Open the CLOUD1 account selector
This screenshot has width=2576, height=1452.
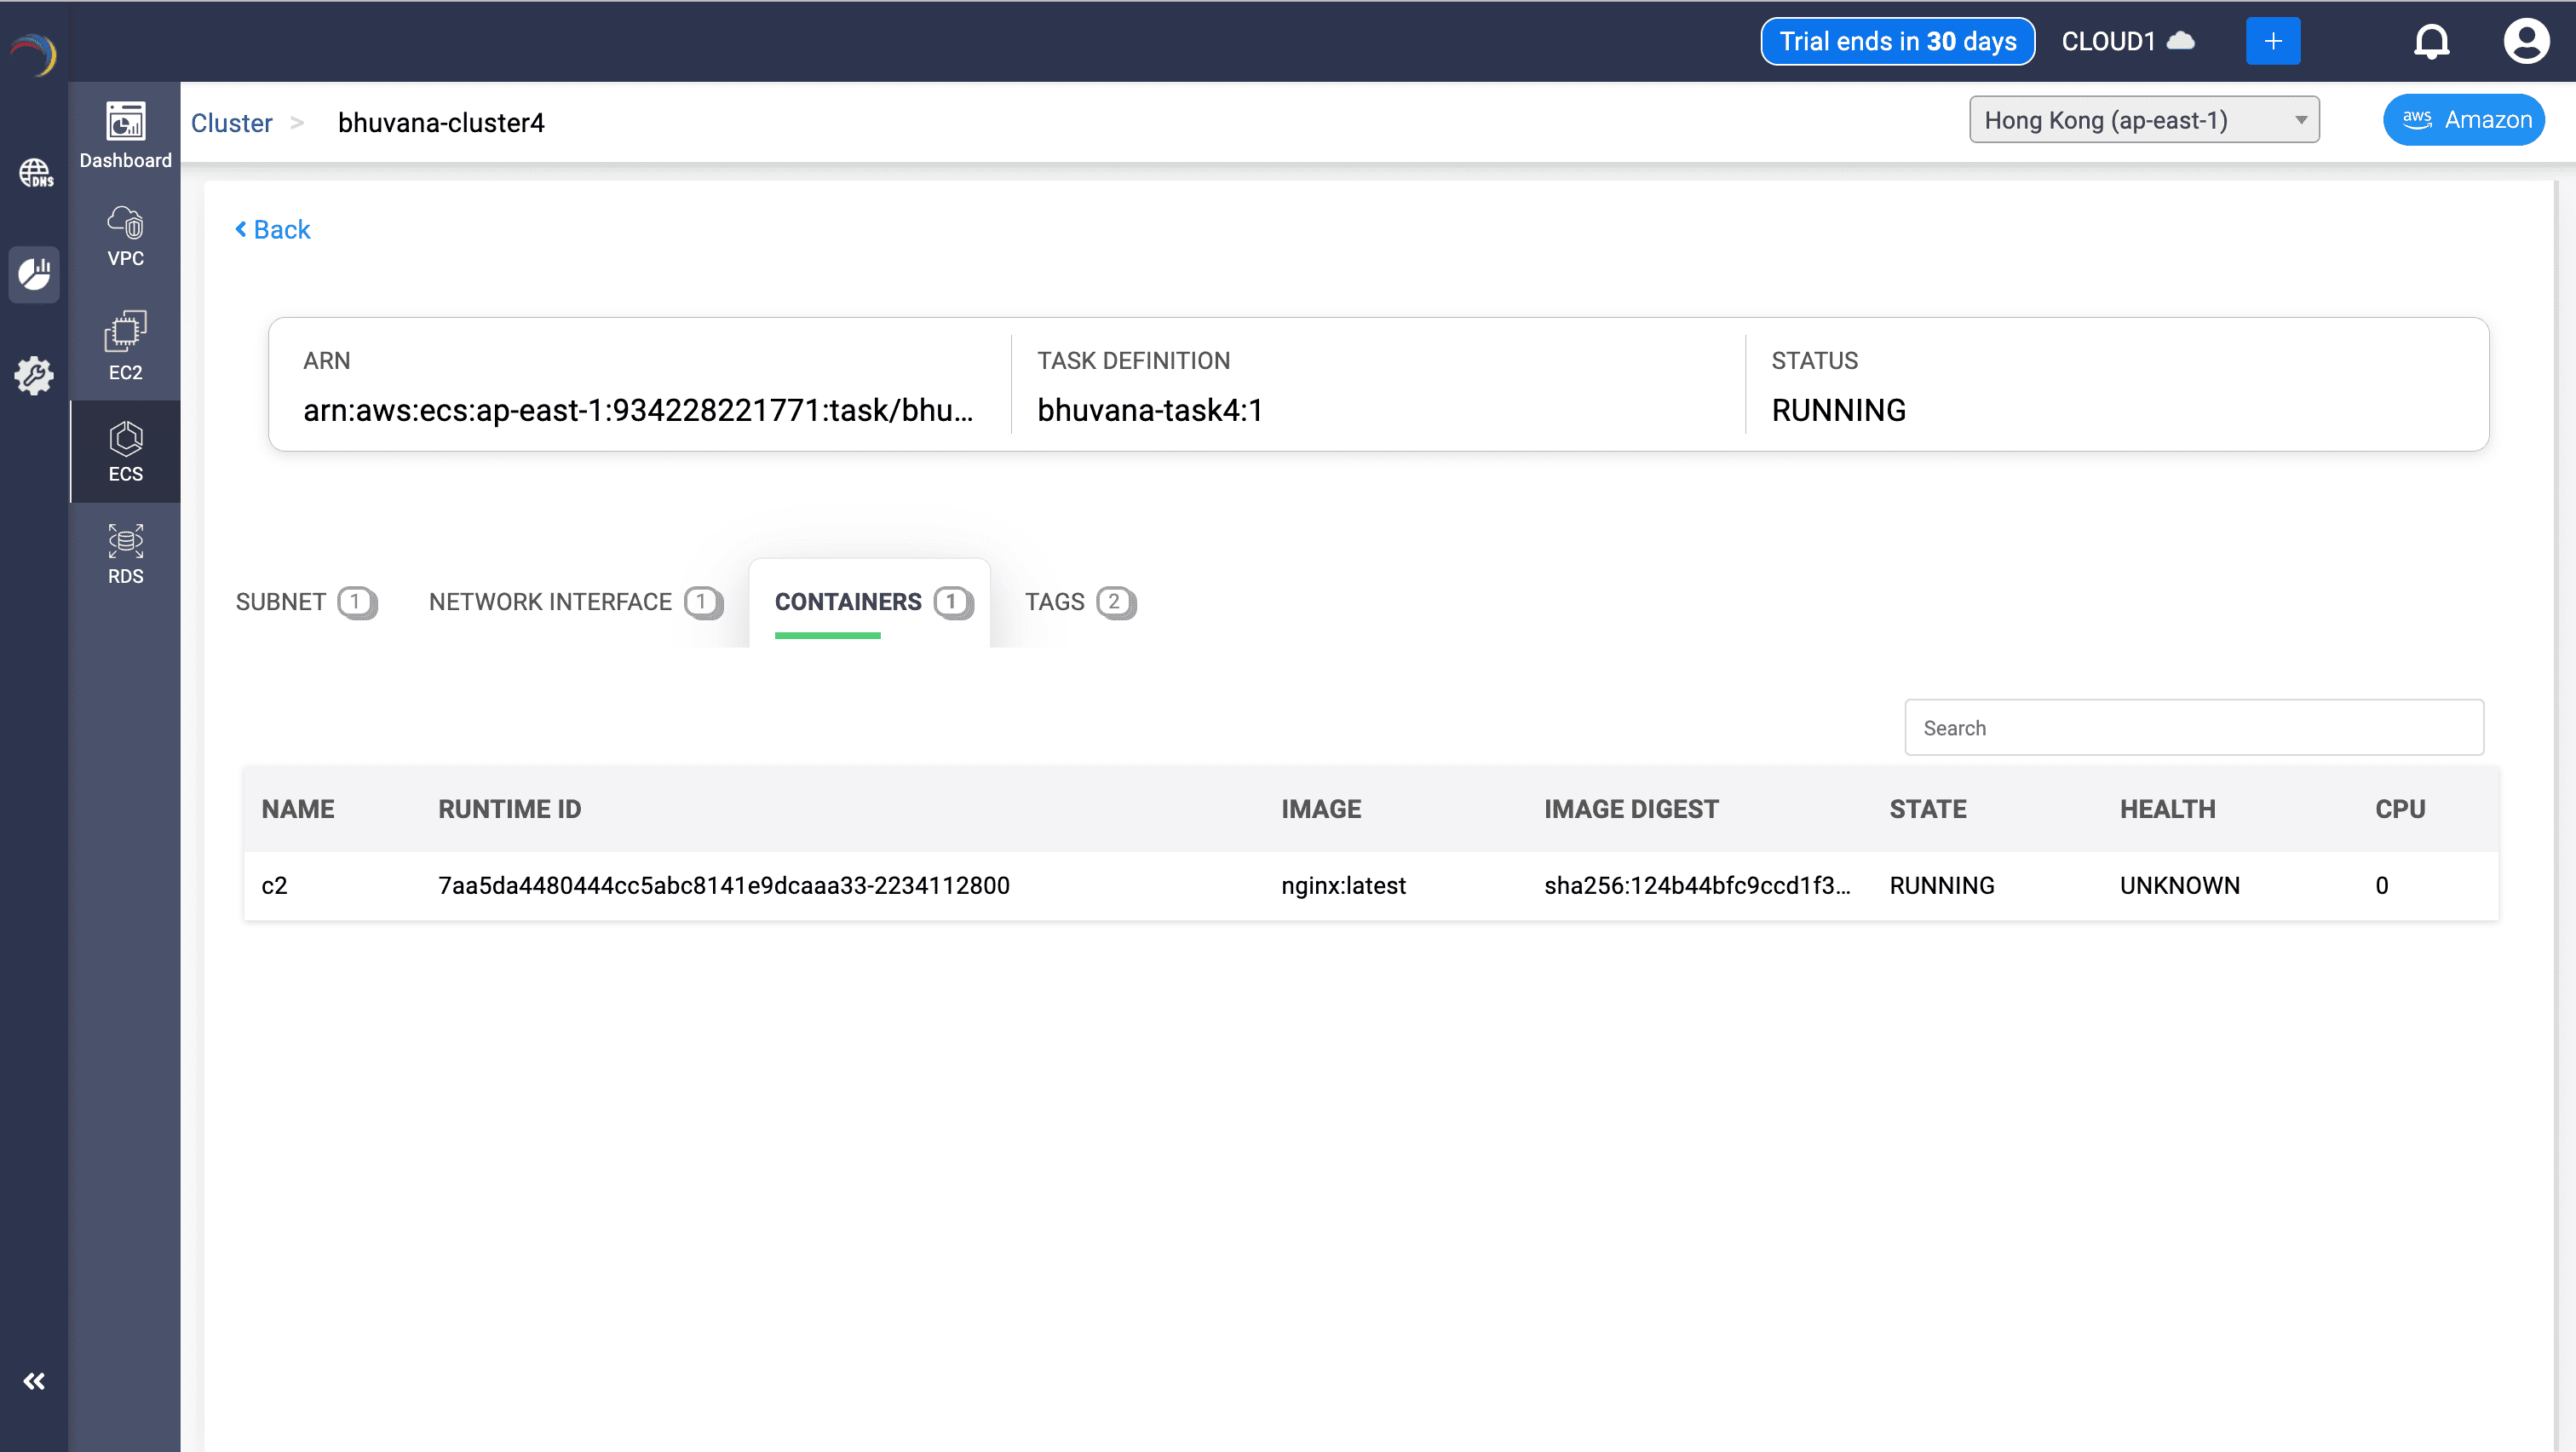coord(2127,42)
